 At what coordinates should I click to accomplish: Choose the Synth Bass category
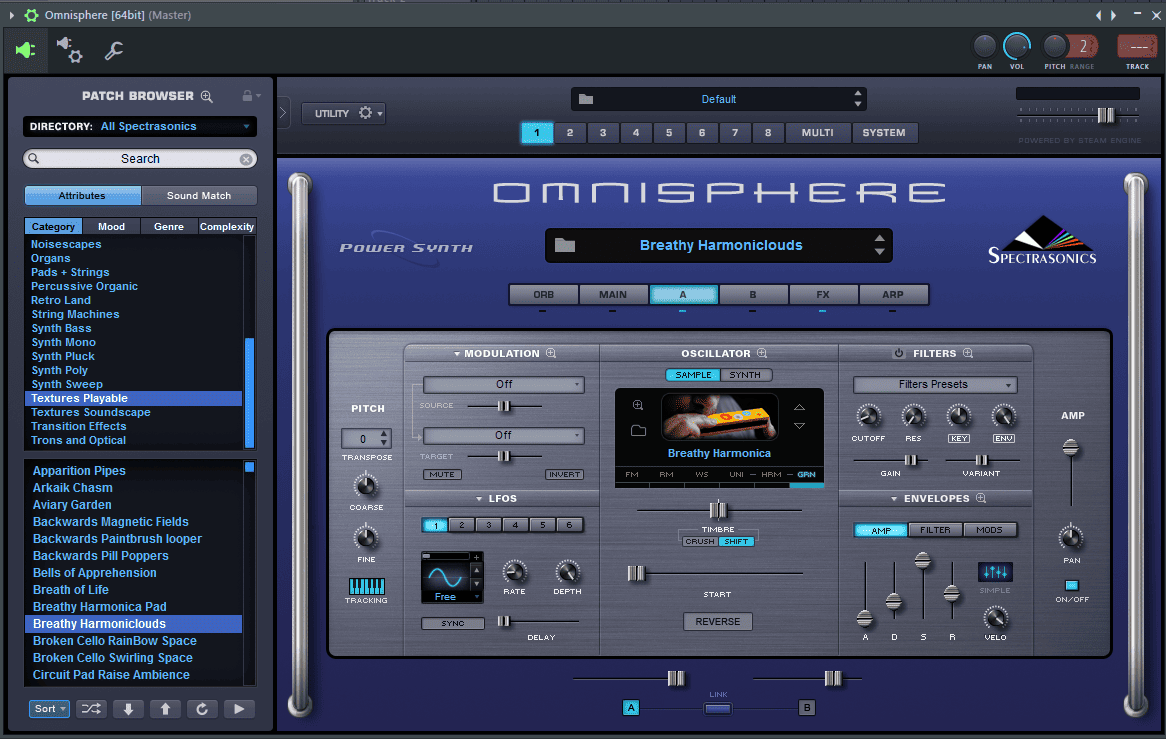pos(61,329)
